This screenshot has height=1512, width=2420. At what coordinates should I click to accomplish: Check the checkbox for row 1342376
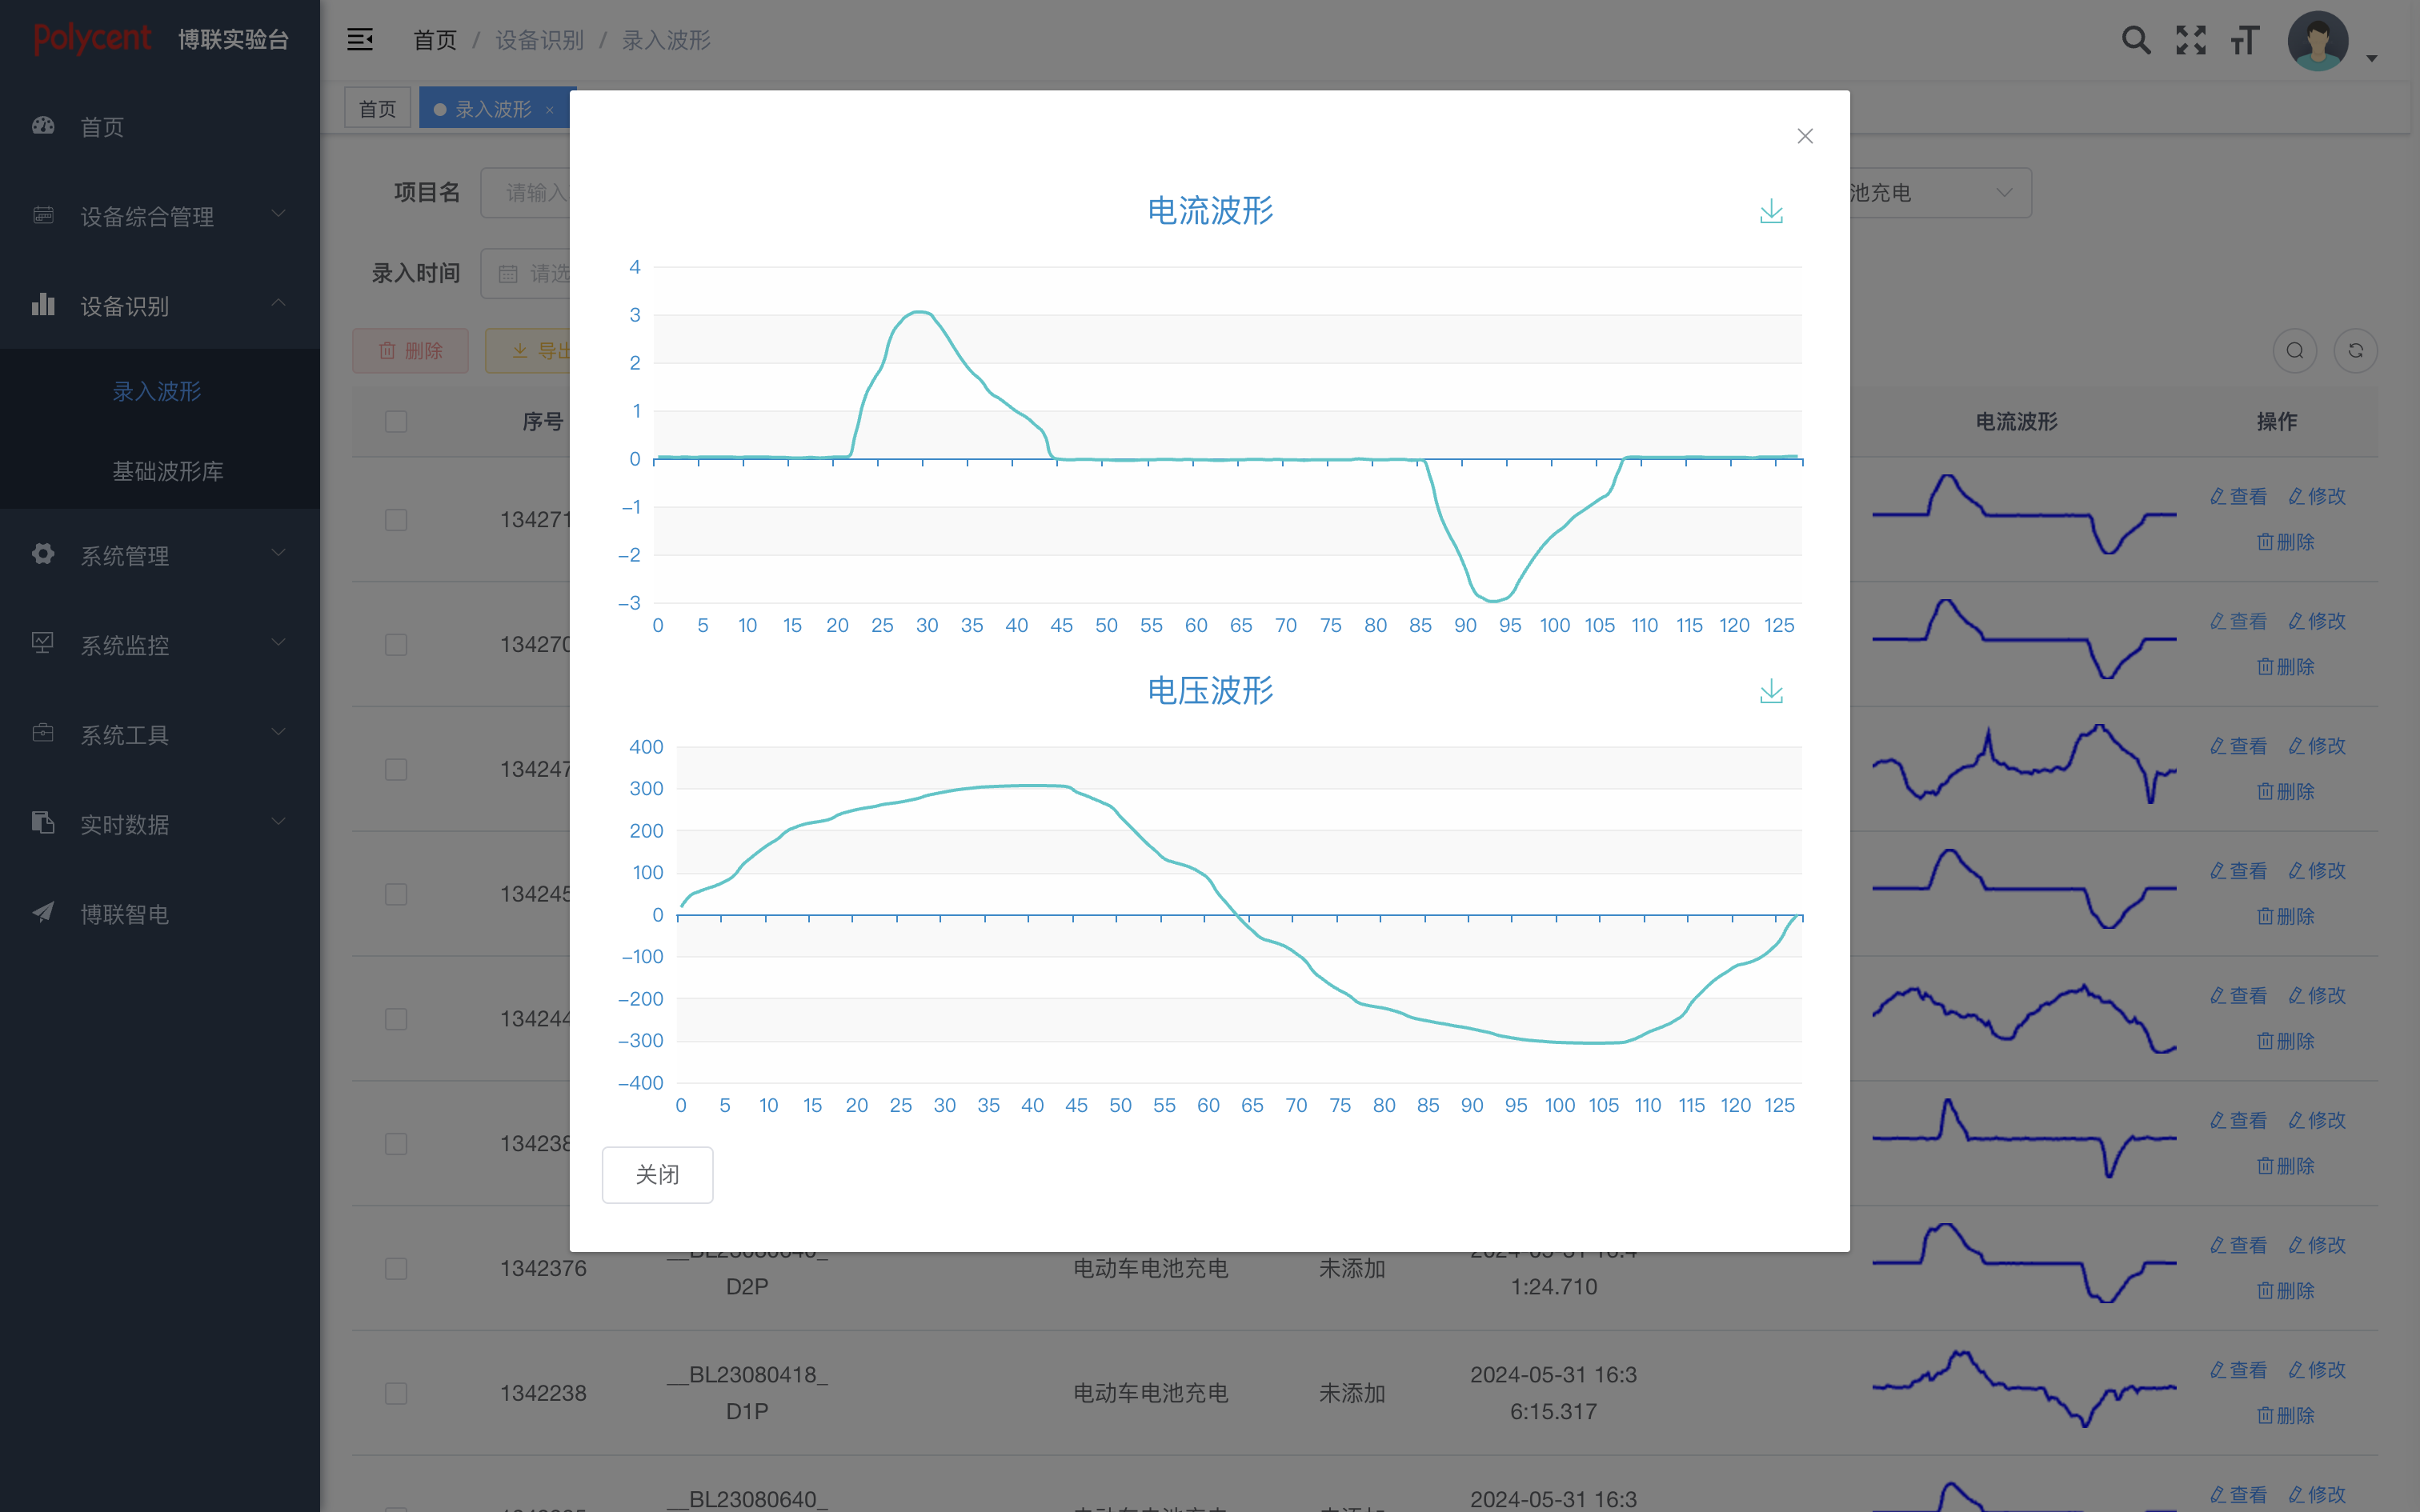396,1268
